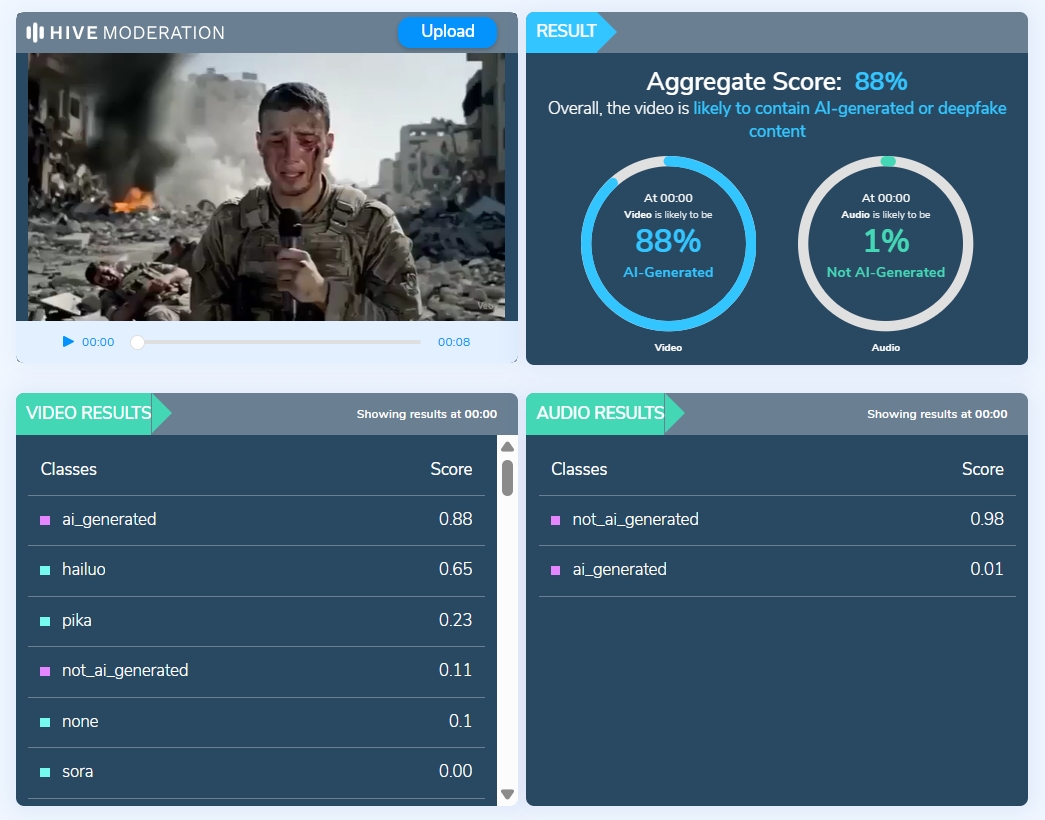1045x820 pixels.
Task: Click the Aggregate Score 88% value
Action: tap(880, 81)
